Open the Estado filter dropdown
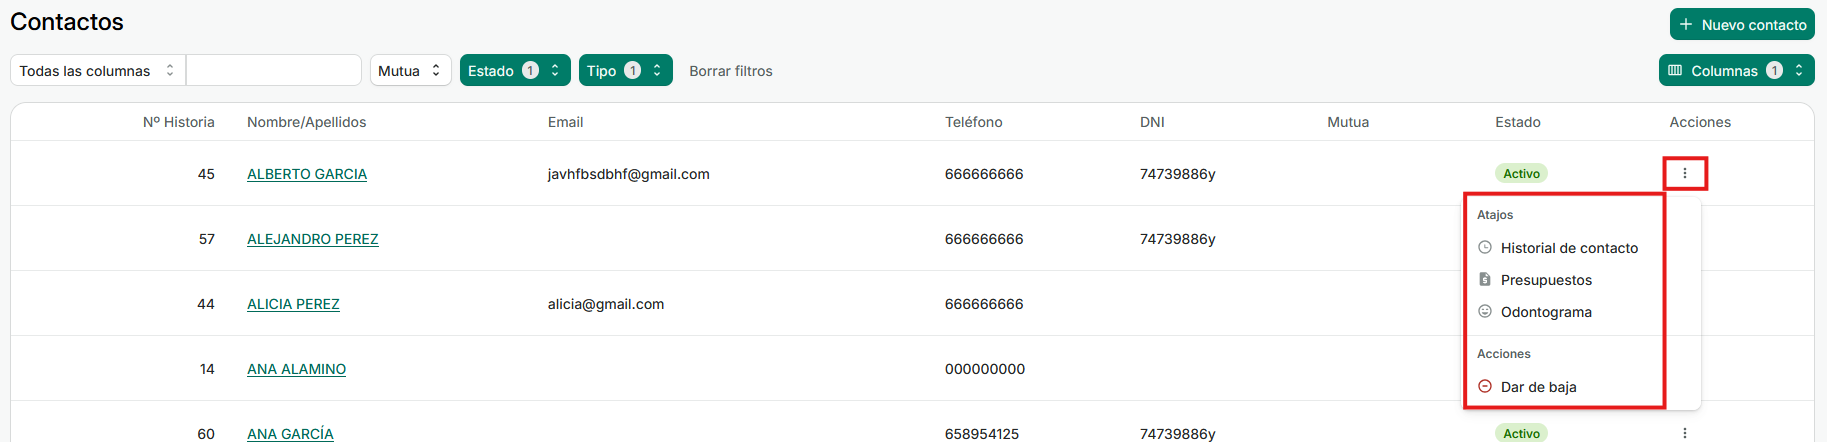This screenshot has width=1827, height=442. [514, 70]
